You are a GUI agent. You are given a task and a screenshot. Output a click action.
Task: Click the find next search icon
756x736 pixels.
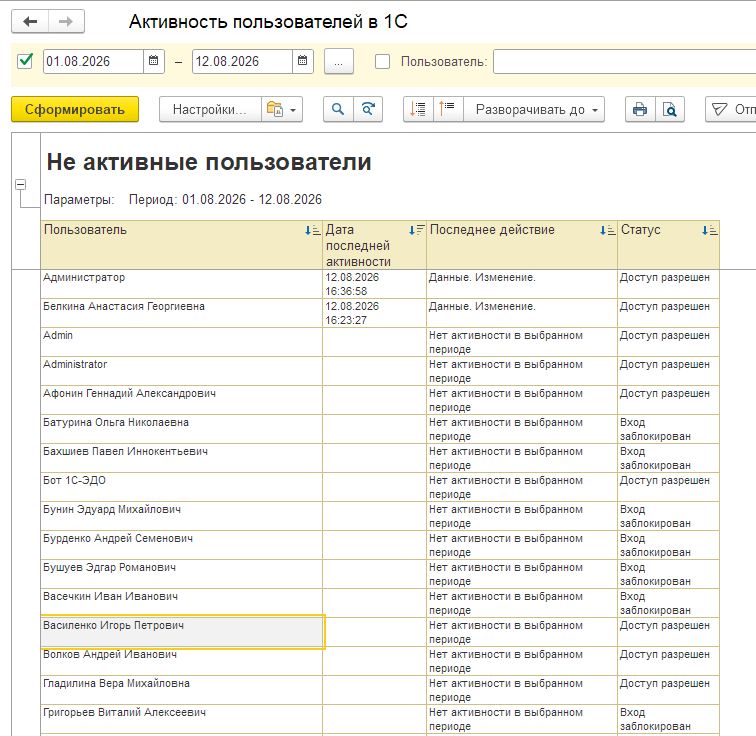point(368,109)
